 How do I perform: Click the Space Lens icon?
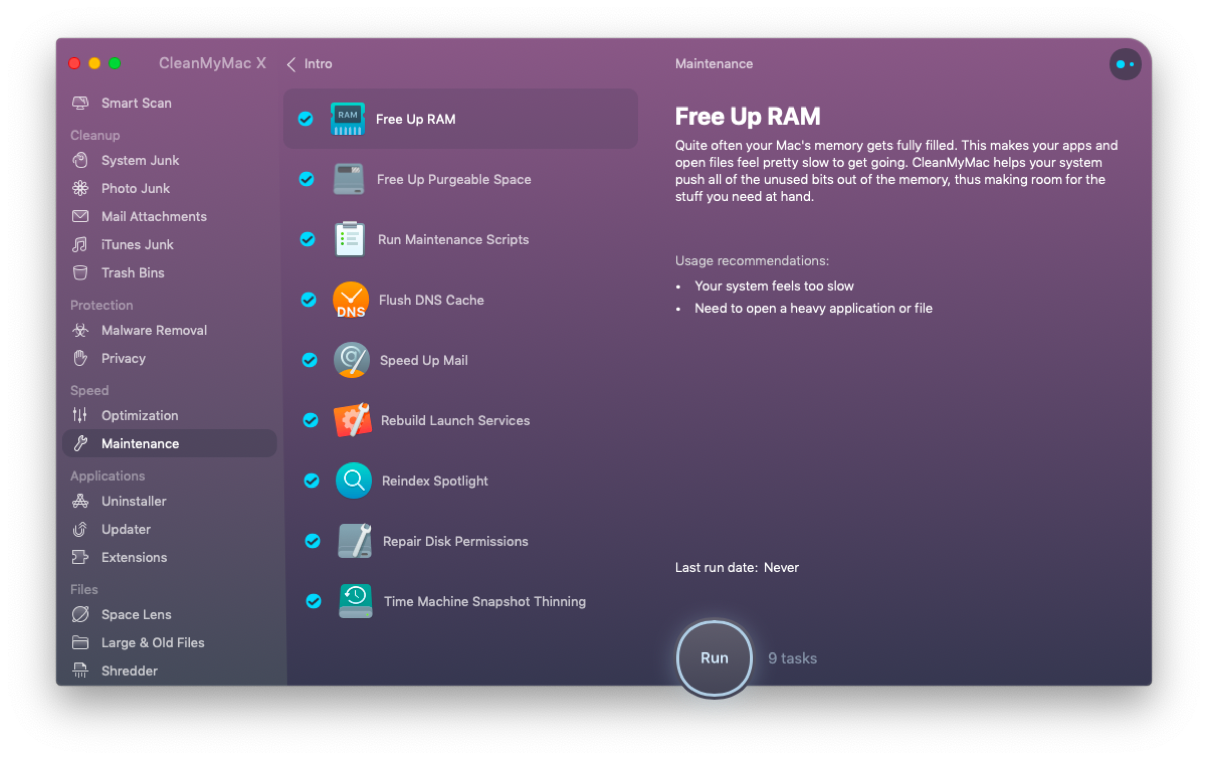[x=81, y=614]
